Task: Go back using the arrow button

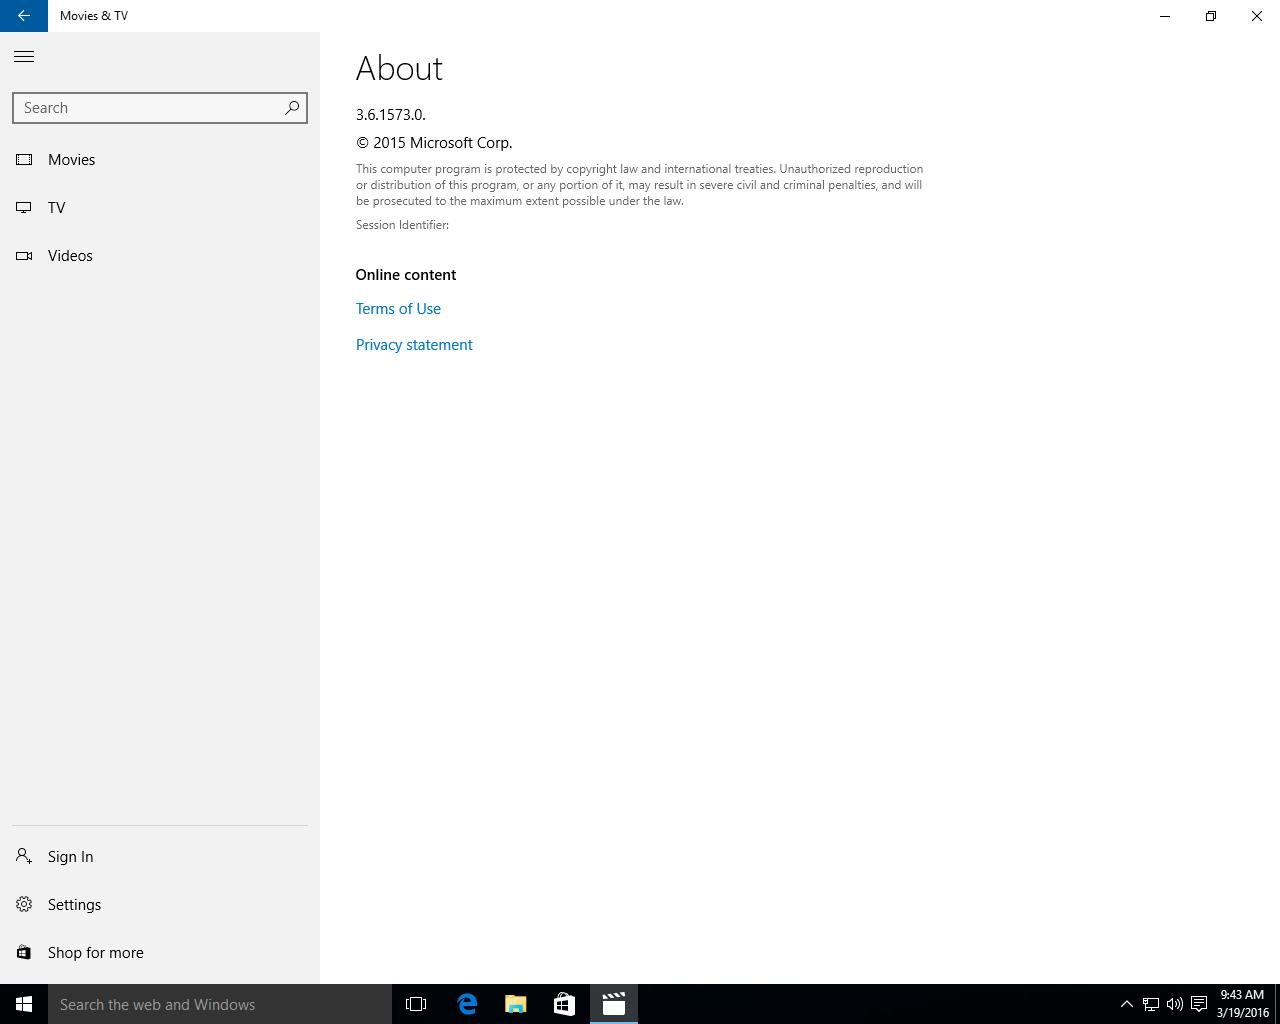Action: tap(24, 16)
